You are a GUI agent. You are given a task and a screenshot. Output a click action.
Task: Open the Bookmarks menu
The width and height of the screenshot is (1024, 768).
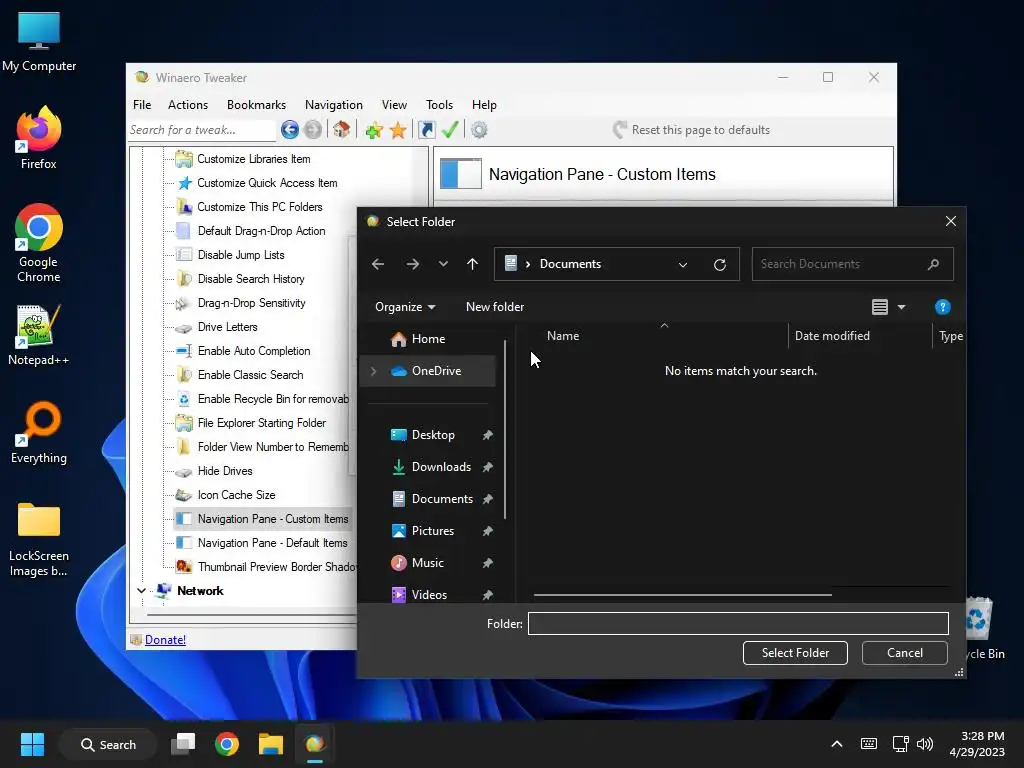256,105
